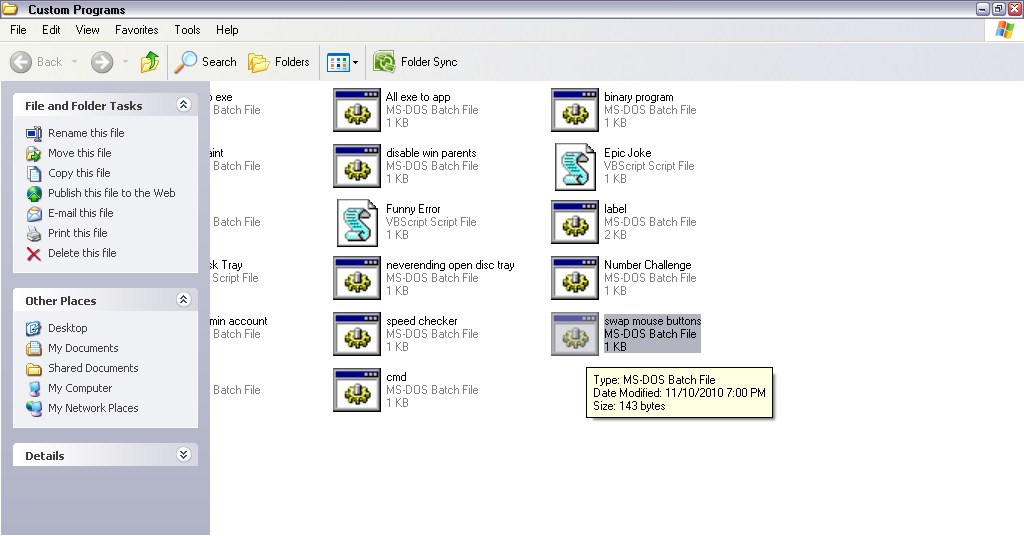Select the swap mouse buttons icon
This screenshot has width=1024, height=536.
(x=575, y=334)
